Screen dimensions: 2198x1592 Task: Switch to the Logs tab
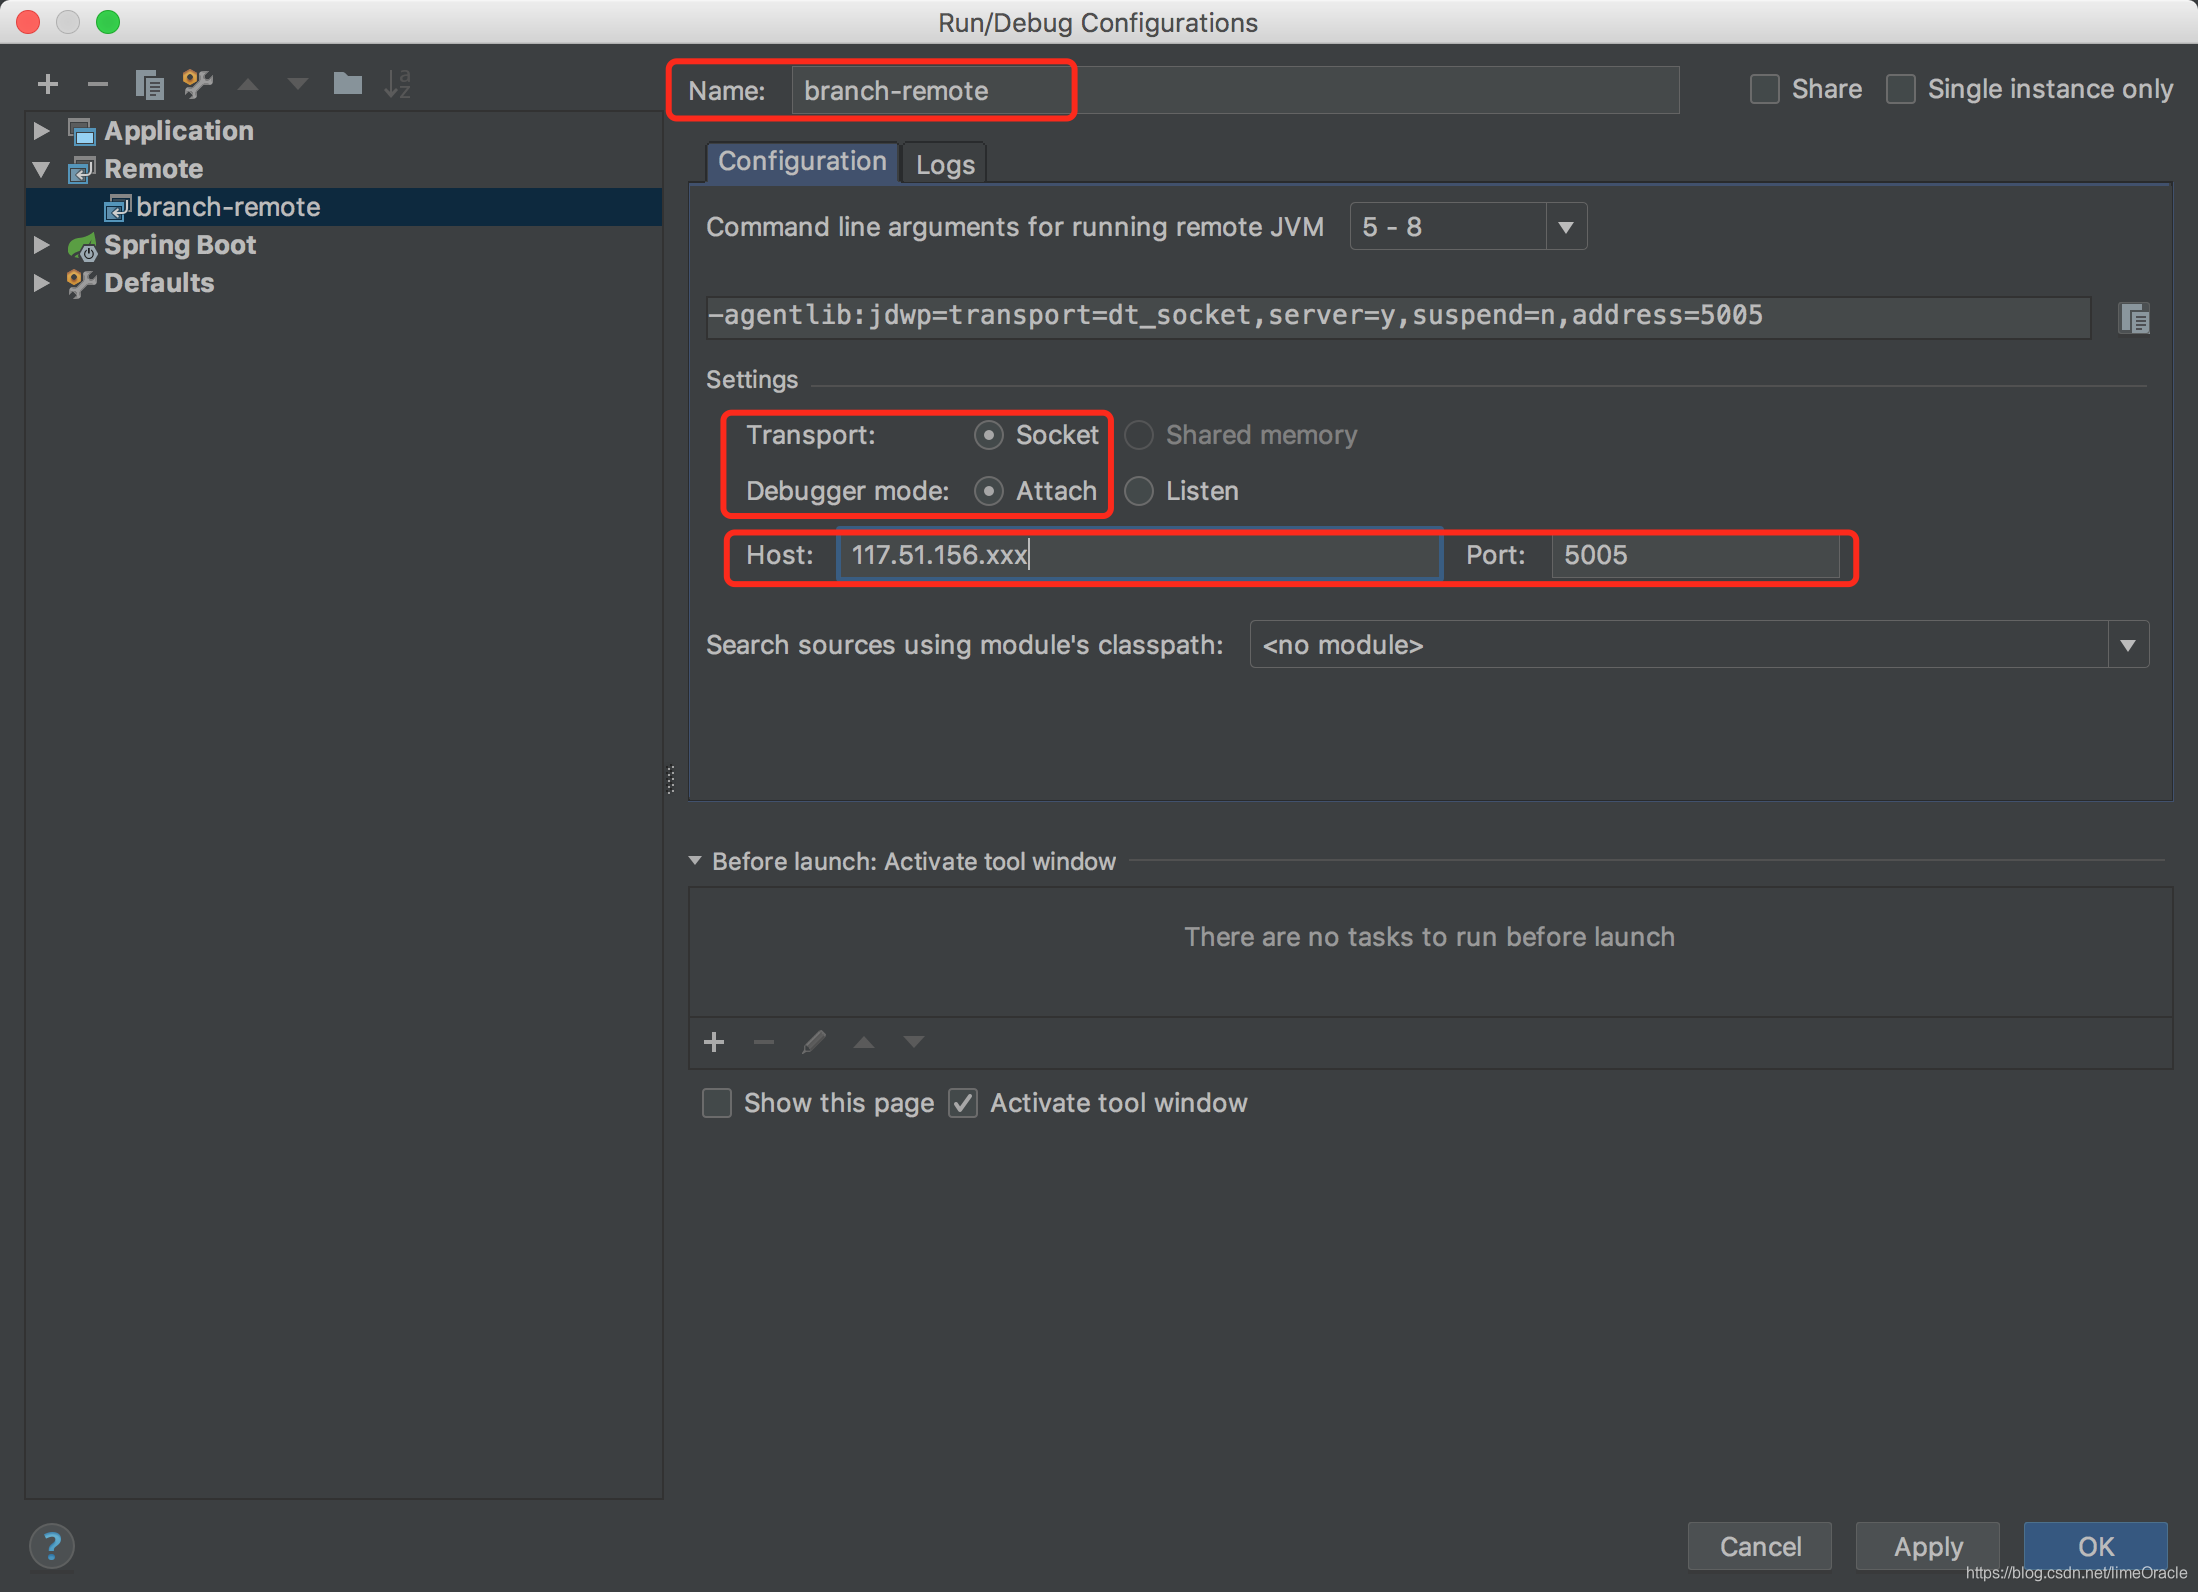click(944, 165)
